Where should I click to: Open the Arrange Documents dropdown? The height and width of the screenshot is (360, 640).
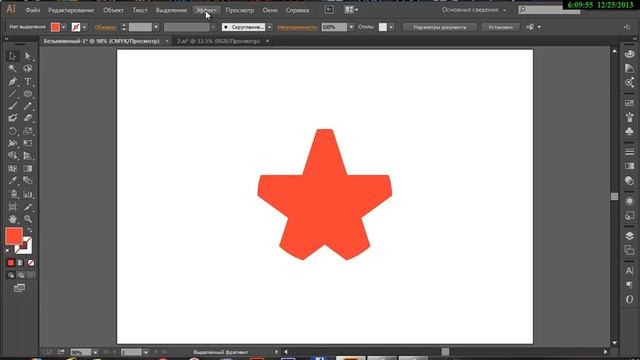tap(351, 10)
